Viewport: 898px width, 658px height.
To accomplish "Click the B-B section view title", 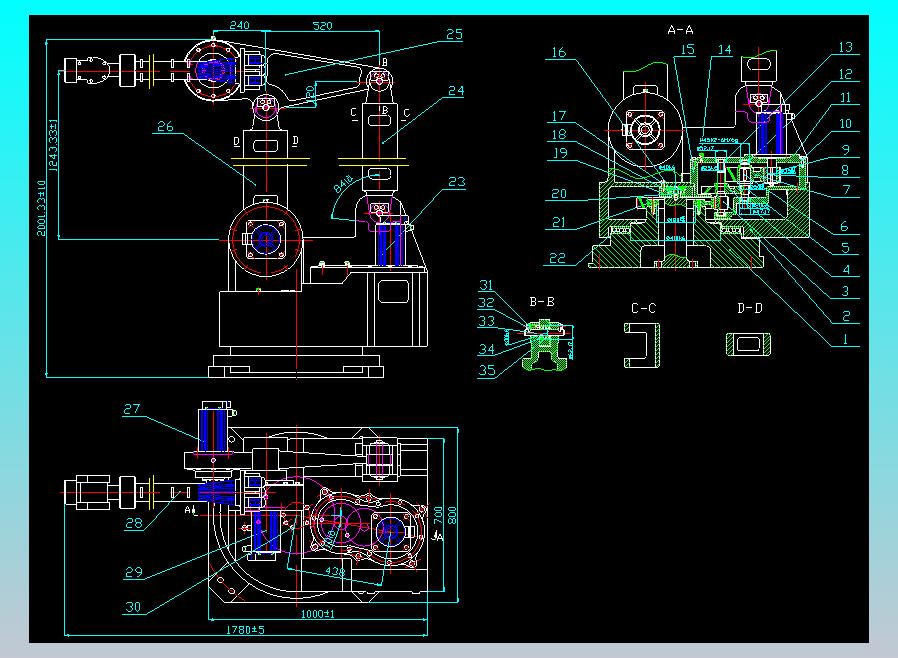I will pos(542,302).
